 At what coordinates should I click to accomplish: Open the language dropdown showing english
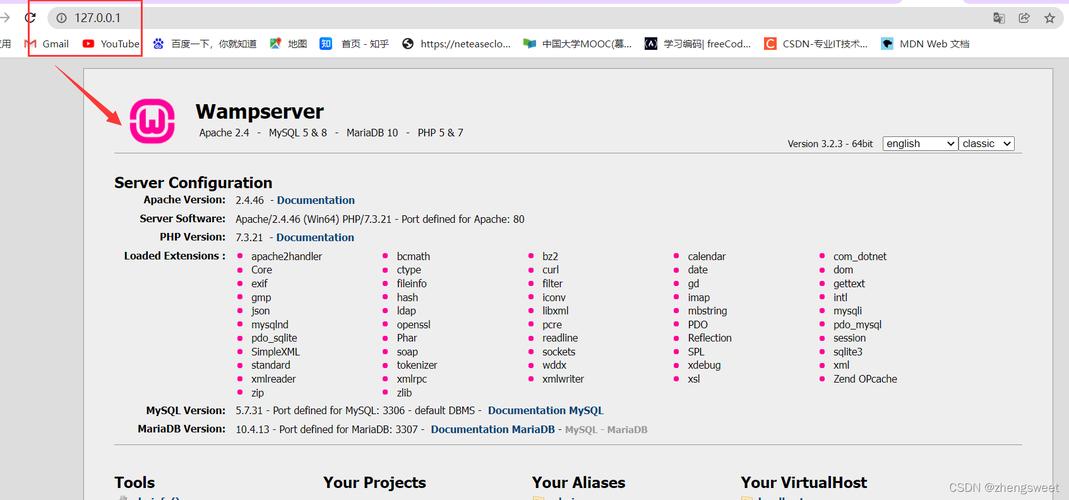point(920,143)
